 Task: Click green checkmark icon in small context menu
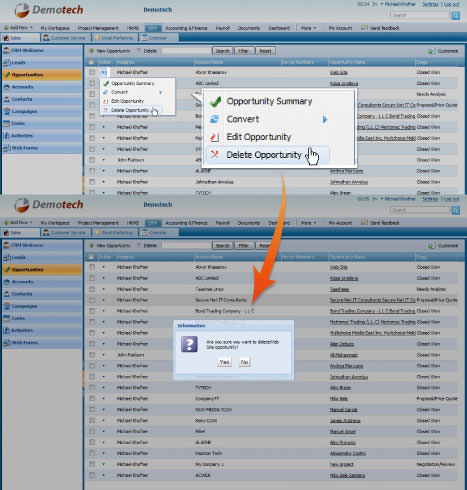pos(106,83)
